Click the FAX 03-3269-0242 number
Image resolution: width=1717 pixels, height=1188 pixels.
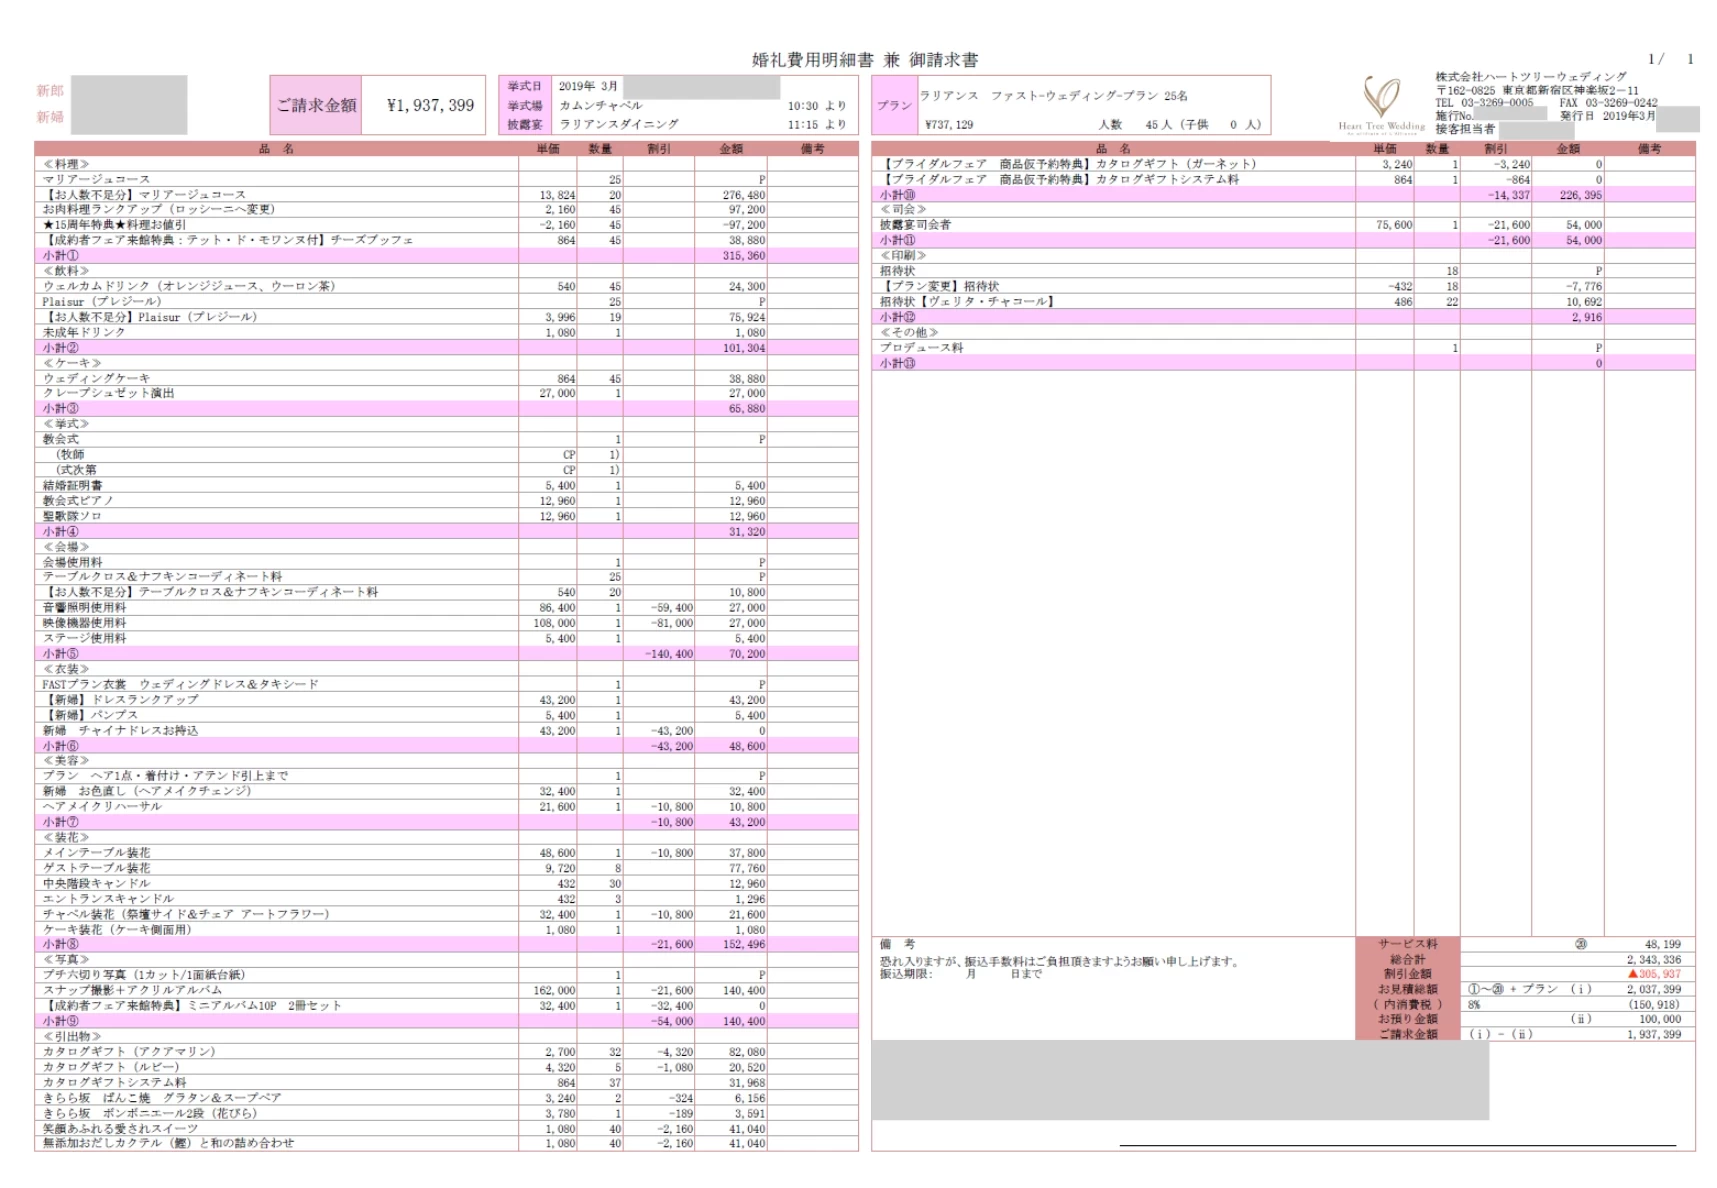click(1608, 103)
